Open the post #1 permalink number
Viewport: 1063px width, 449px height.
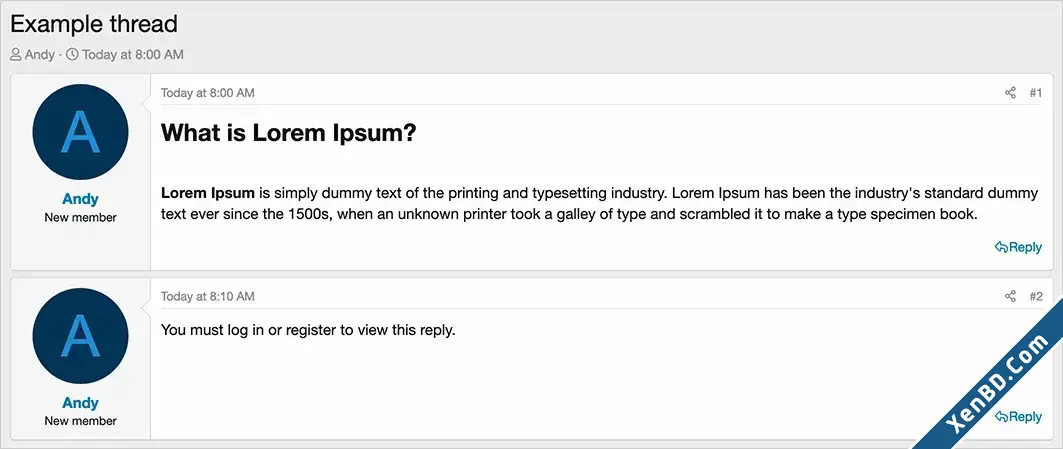point(1036,93)
